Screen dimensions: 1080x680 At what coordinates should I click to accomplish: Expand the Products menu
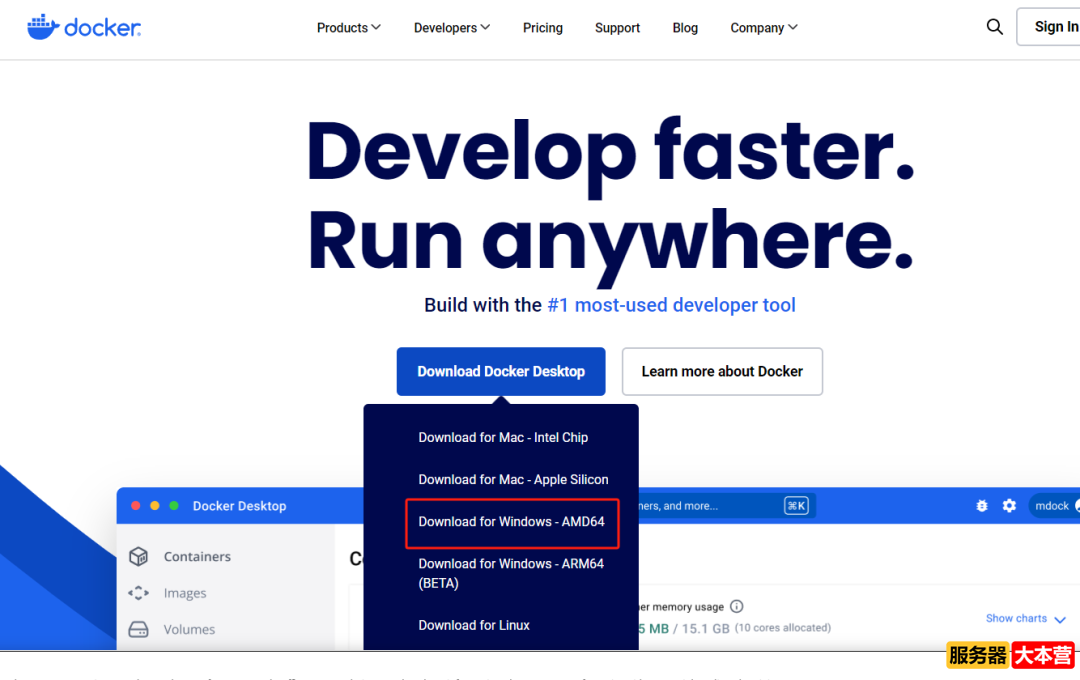[x=349, y=28]
